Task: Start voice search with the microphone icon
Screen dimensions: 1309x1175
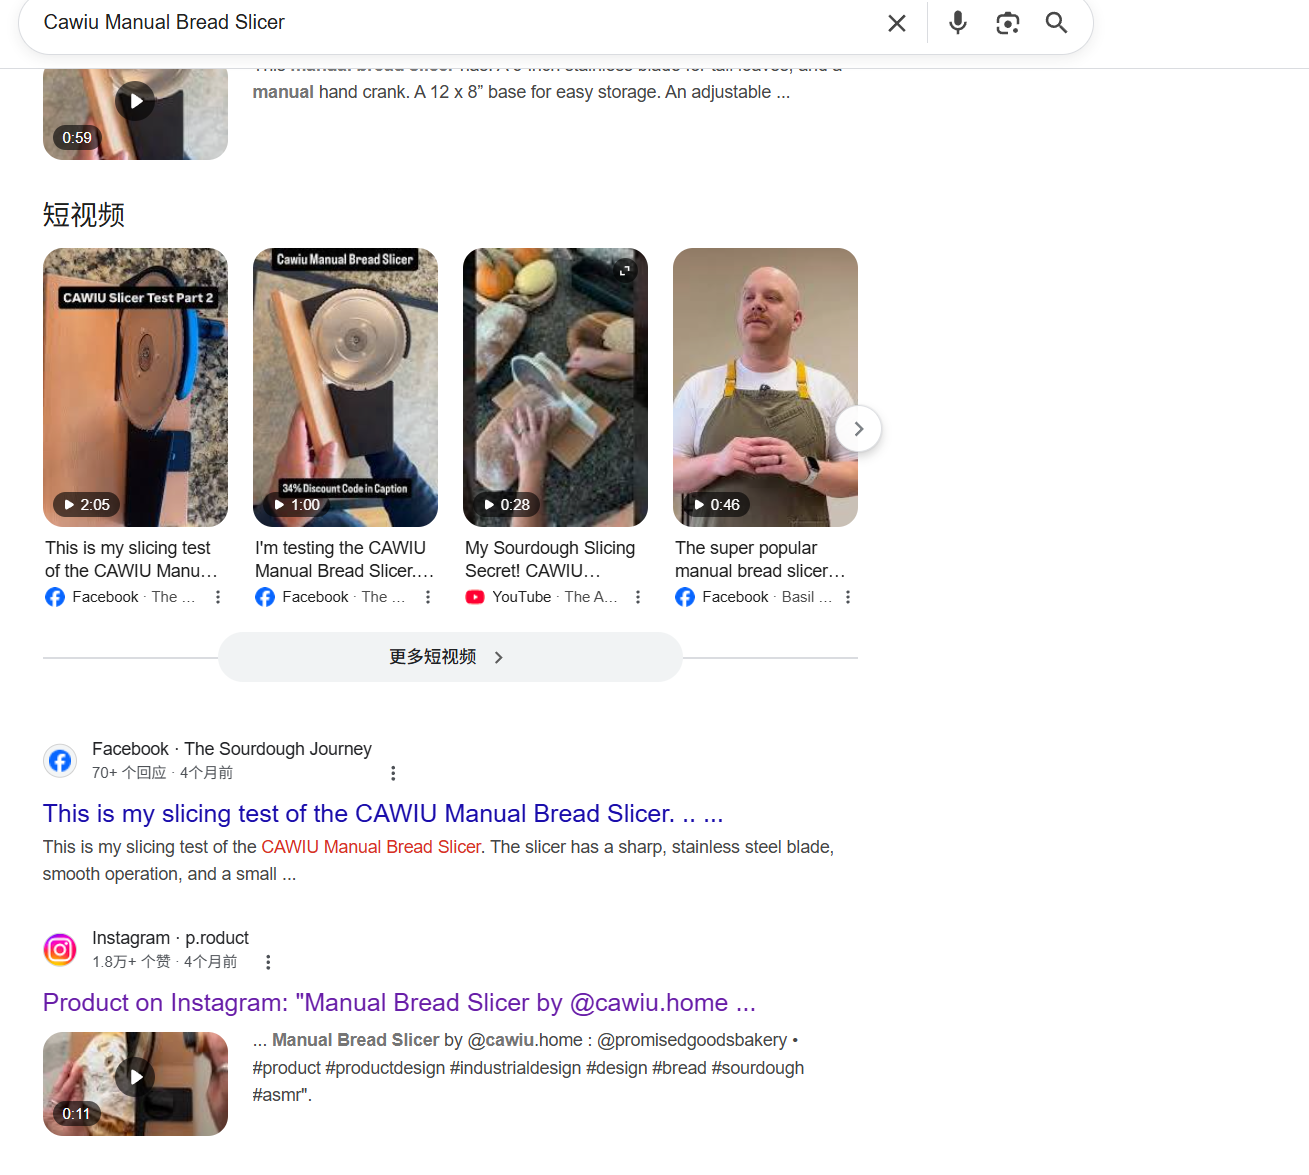Action: 958,22
